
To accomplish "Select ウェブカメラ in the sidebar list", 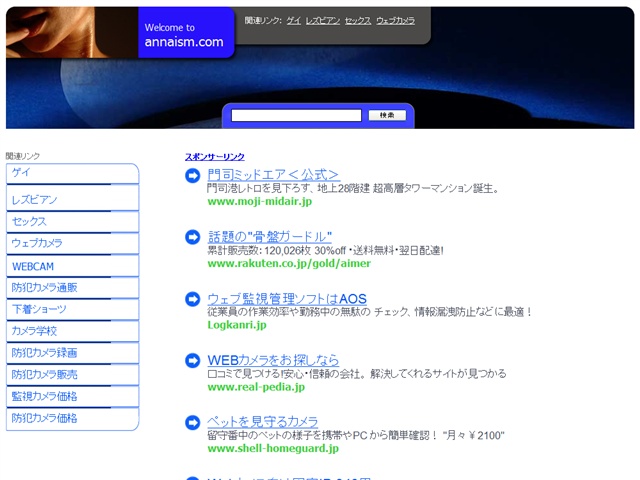I will (73, 244).
